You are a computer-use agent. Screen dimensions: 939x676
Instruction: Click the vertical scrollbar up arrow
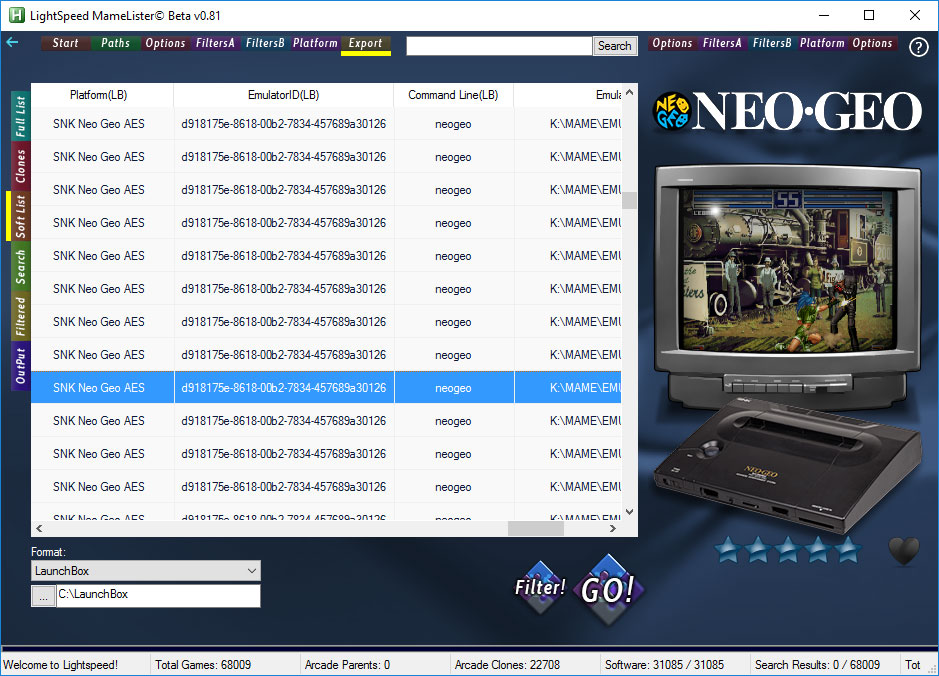[629, 92]
